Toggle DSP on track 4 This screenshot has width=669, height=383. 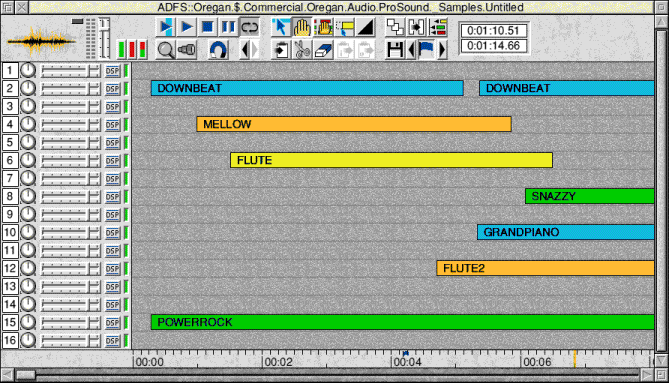(x=112, y=125)
